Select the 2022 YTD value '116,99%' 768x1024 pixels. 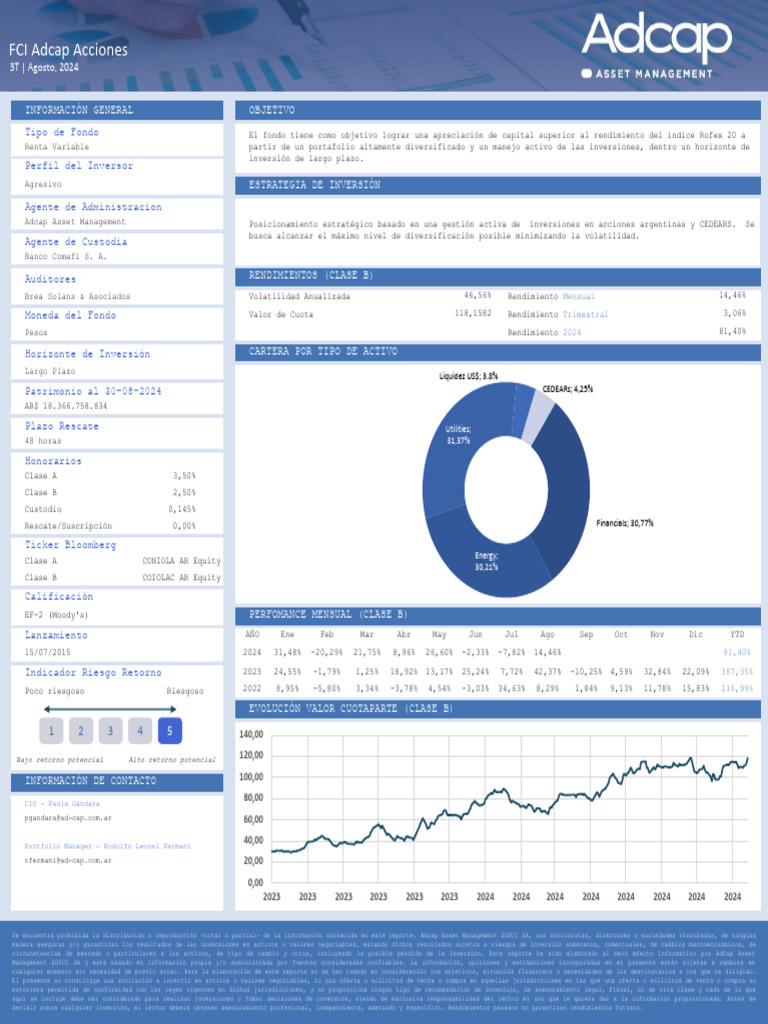737,688
